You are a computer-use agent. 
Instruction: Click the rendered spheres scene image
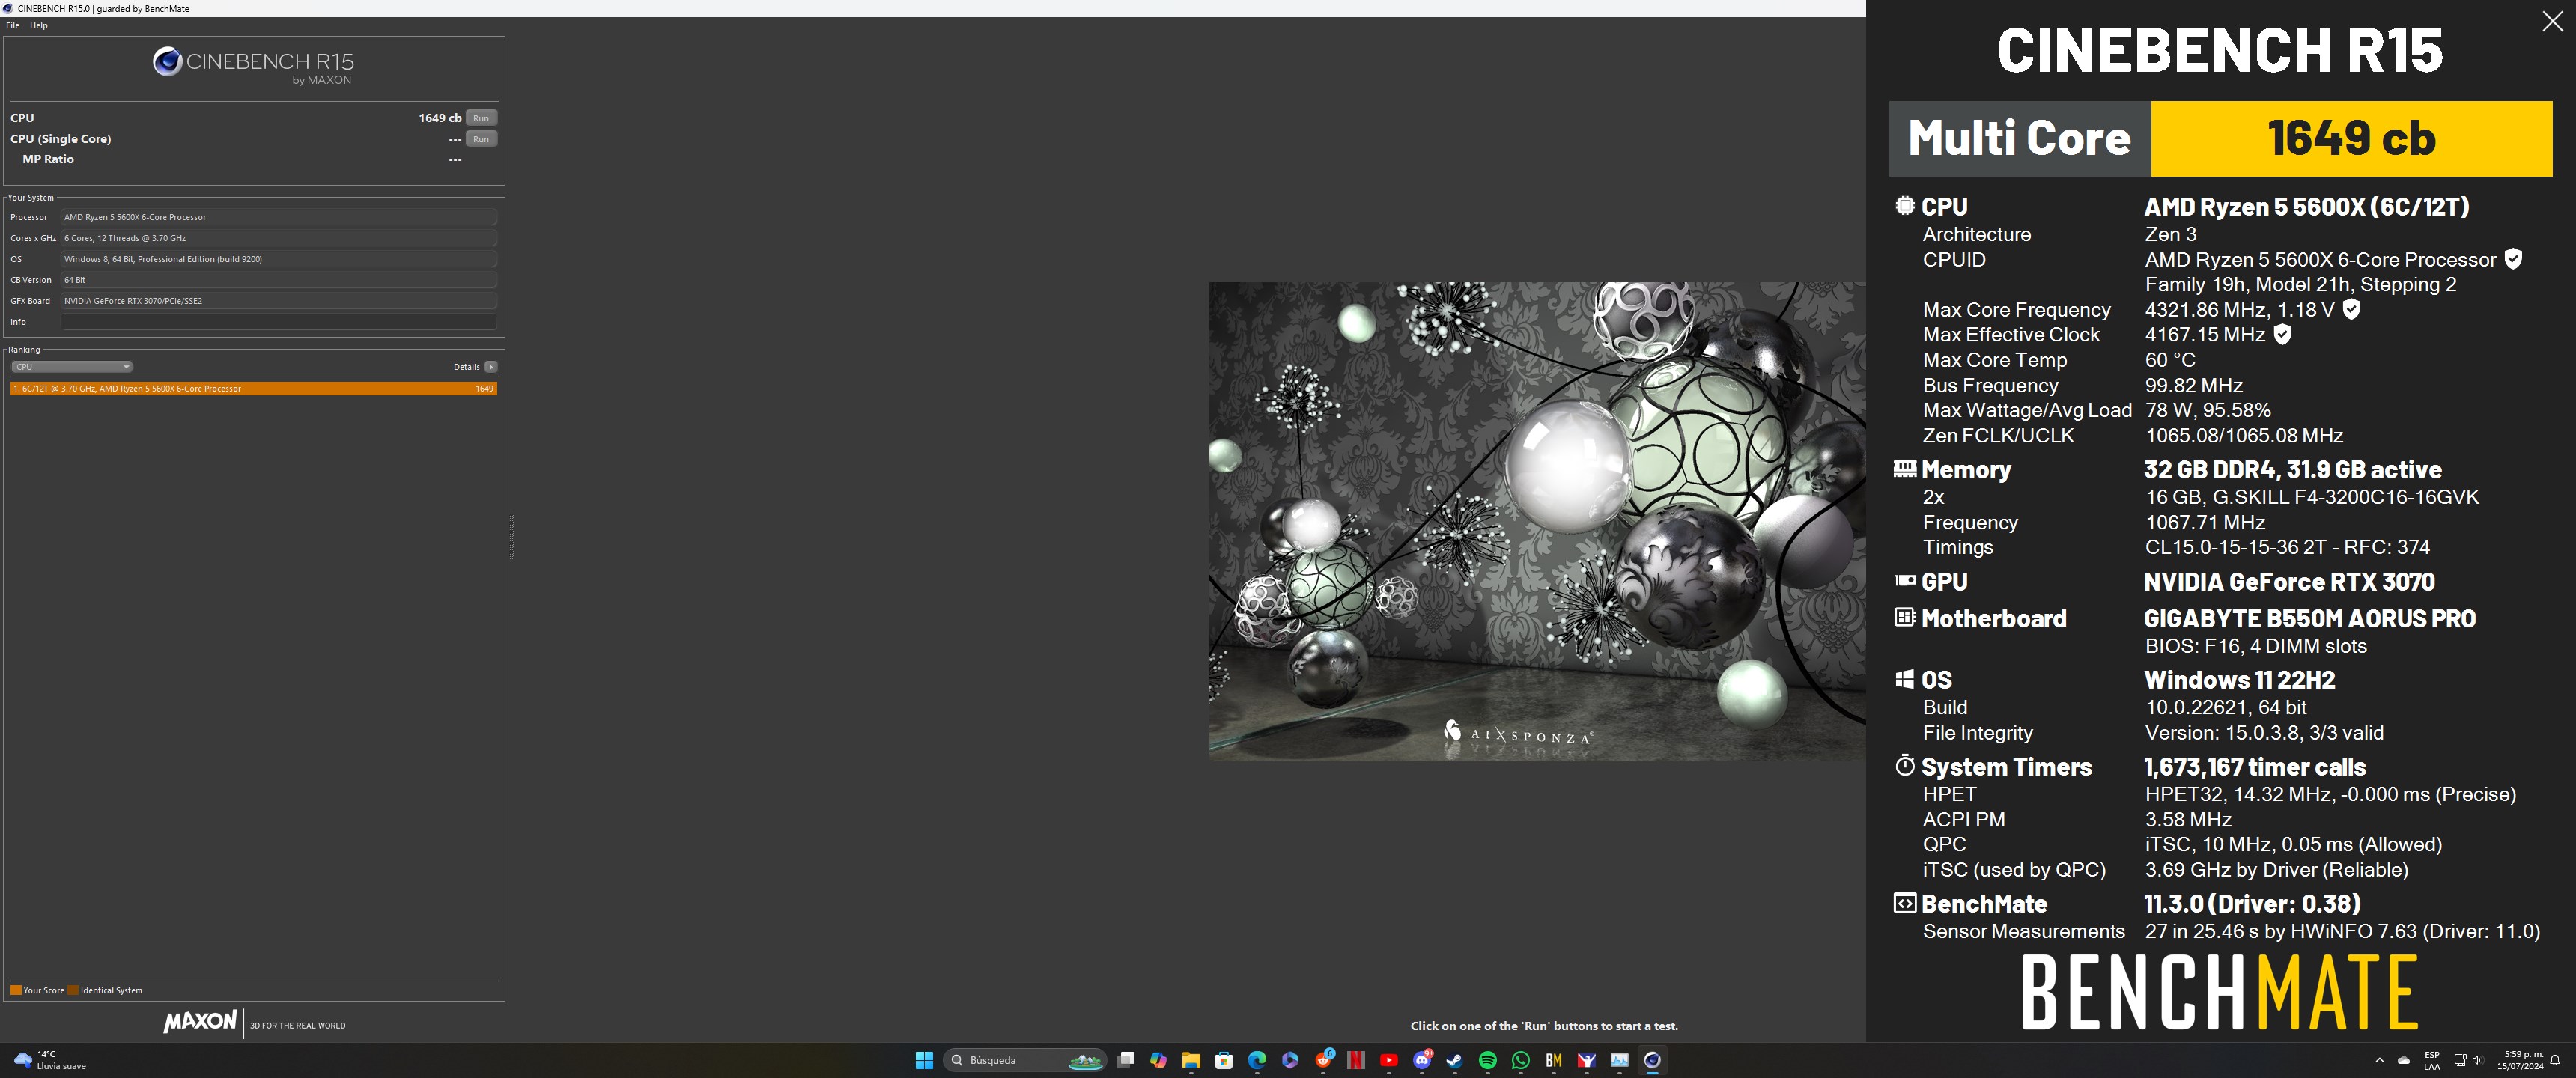[x=1537, y=521]
